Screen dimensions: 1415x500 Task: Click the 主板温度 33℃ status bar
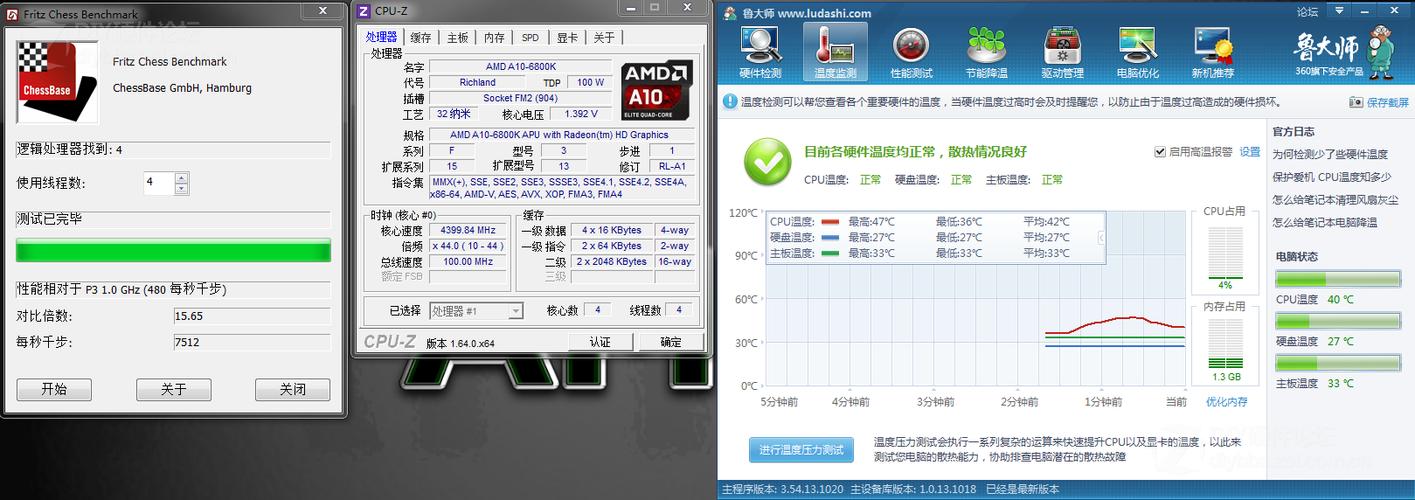1337,362
